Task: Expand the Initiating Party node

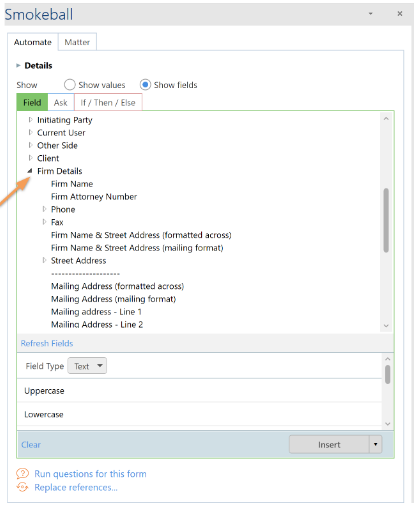Action: (30, 119)
